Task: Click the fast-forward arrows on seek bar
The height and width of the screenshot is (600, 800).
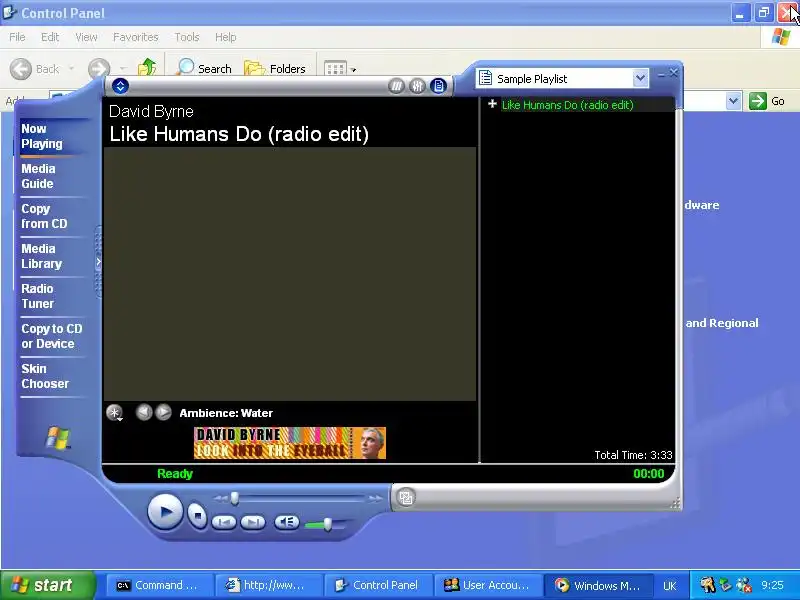Action: point(376,498)
